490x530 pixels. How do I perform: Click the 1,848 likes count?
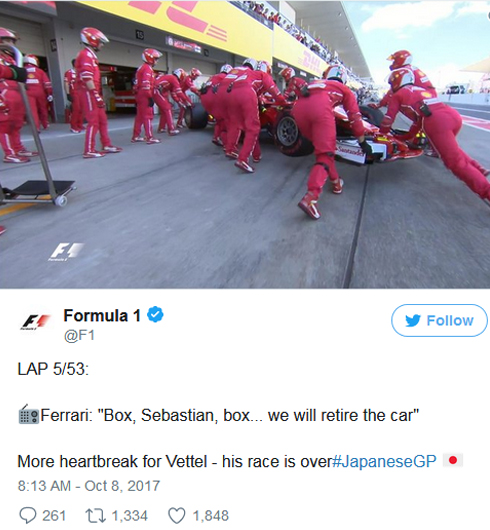tap(211, 516)
